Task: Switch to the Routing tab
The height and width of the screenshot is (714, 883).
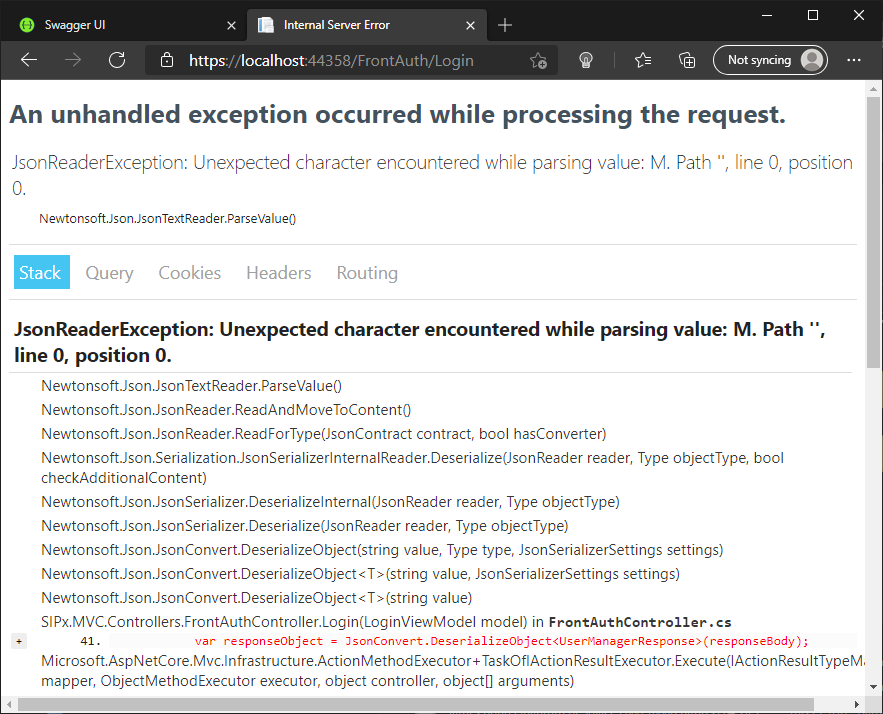Action: tap(367, 273)
